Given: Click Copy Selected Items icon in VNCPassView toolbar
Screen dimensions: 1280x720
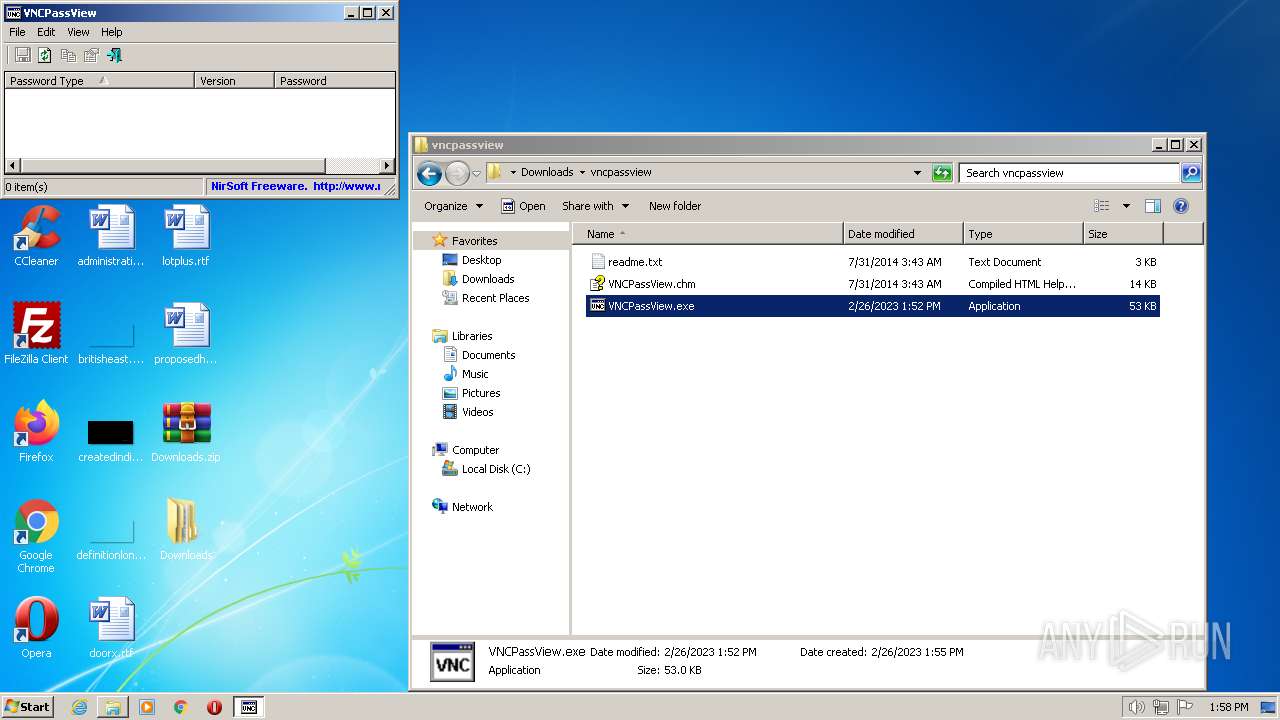Looking at the screenshot, I should click(x=68, y=55).
